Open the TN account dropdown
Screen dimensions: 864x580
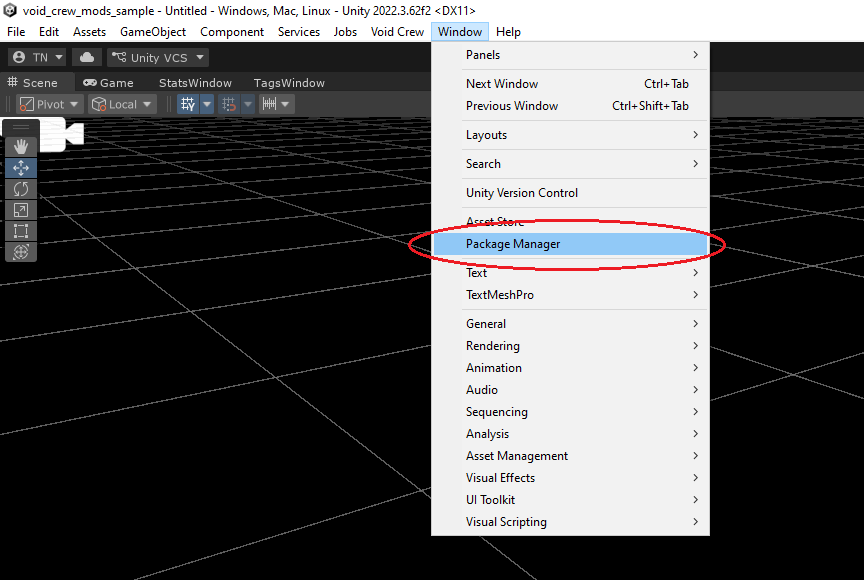click(x=38, y=58)
